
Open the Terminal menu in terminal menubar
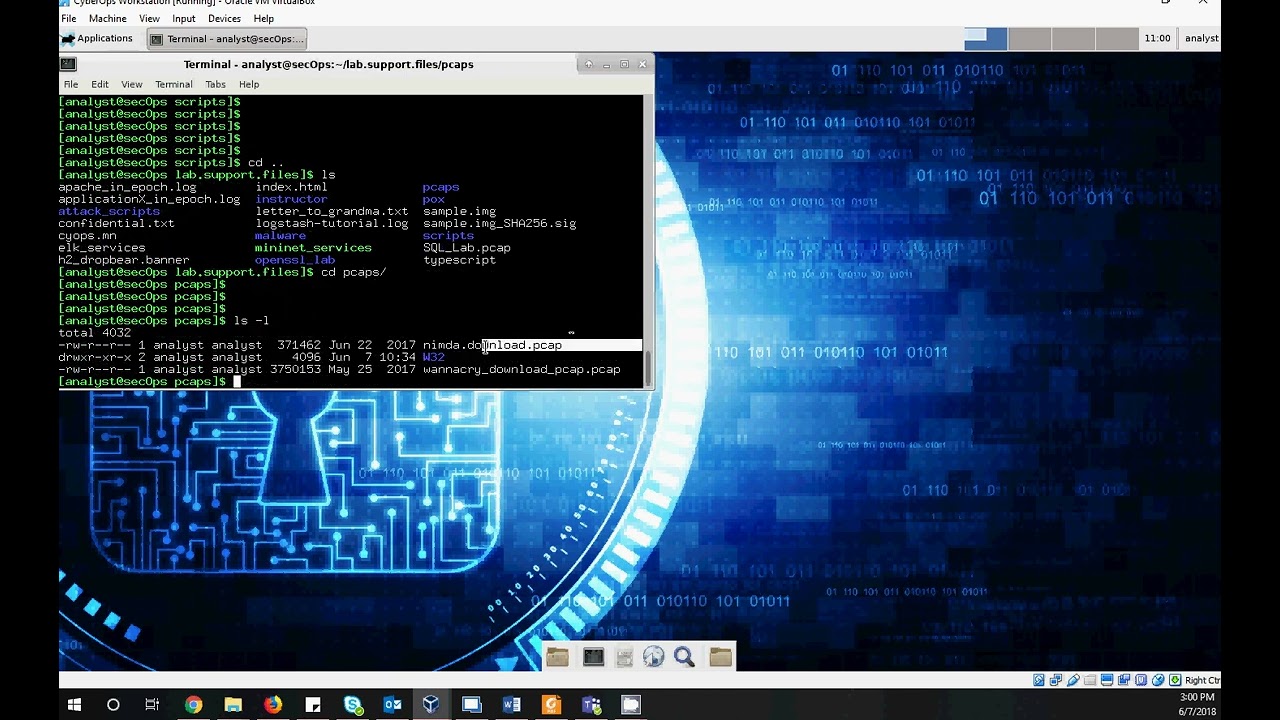[173, 84]
